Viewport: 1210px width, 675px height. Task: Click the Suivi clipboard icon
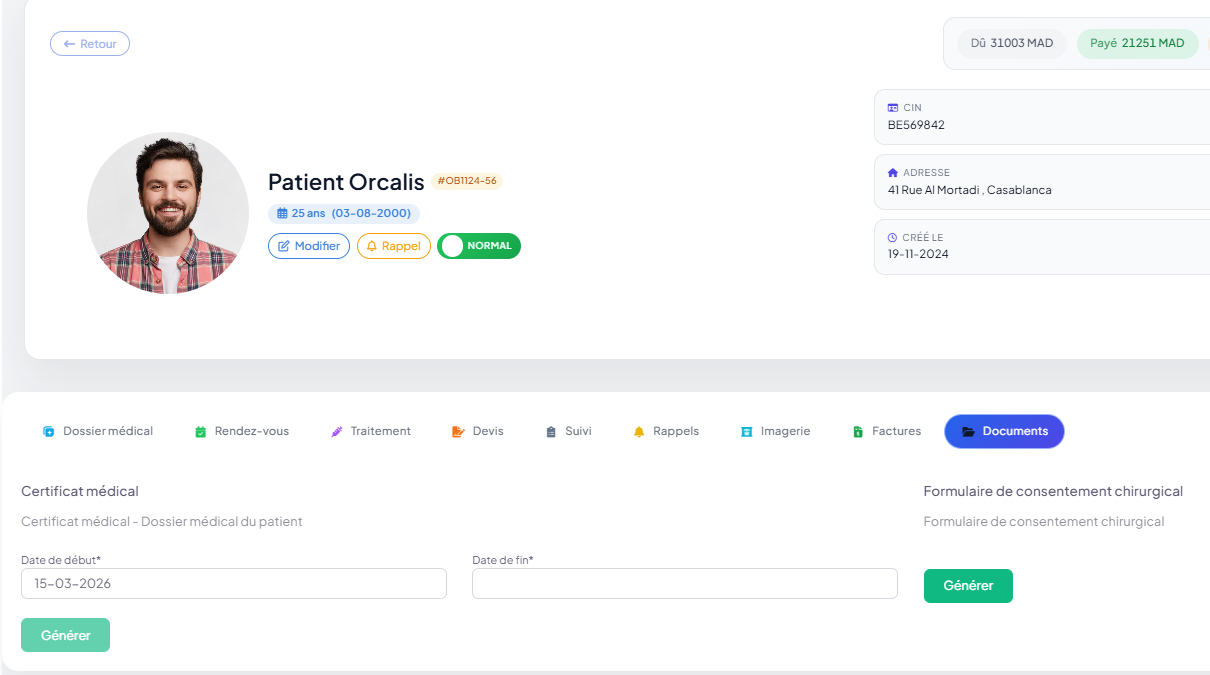point(550,432)
